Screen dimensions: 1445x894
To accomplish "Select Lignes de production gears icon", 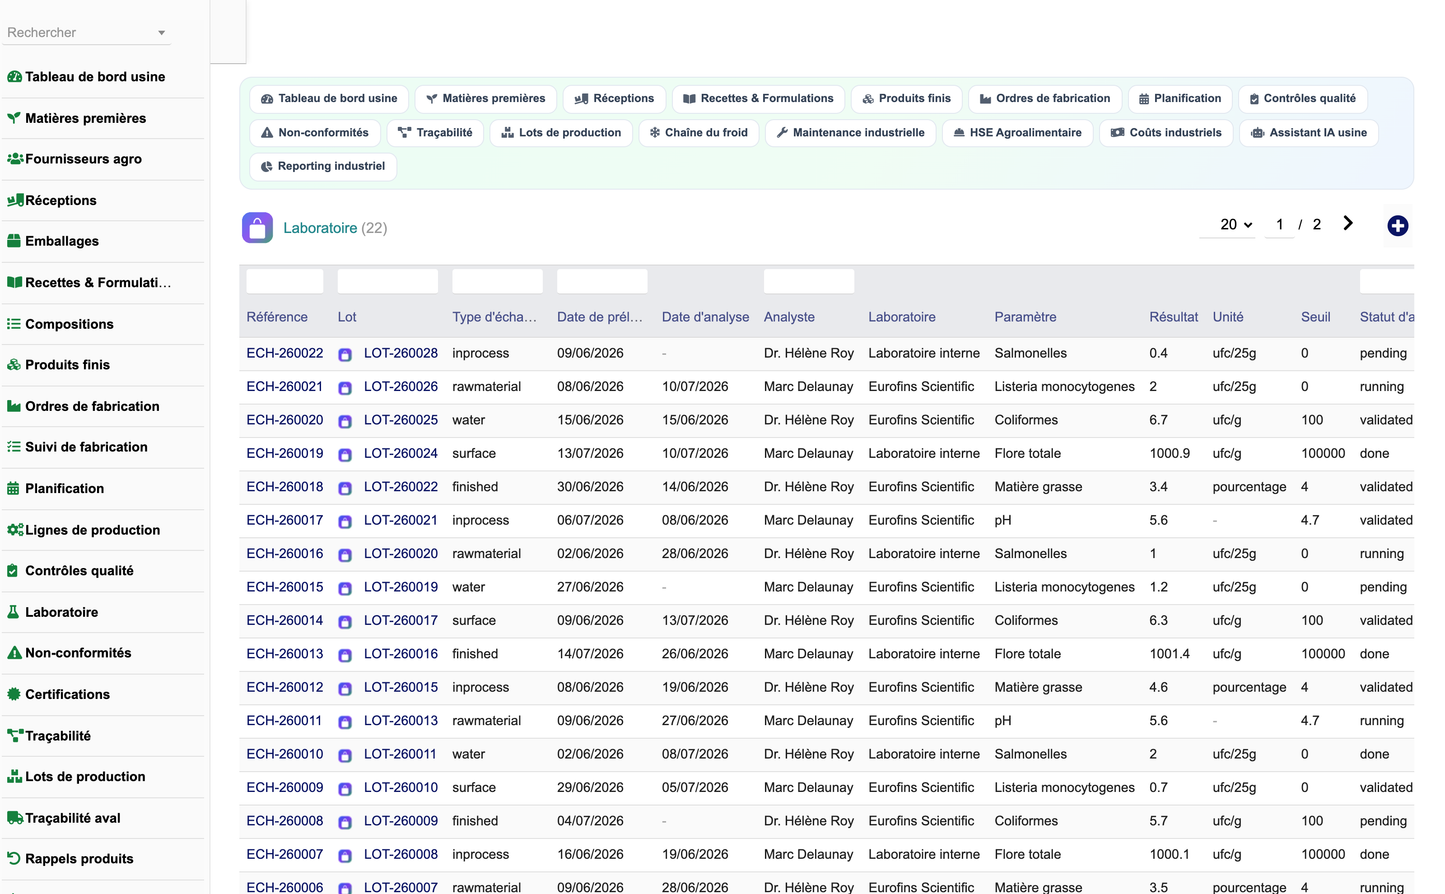I will pos(14,530).
